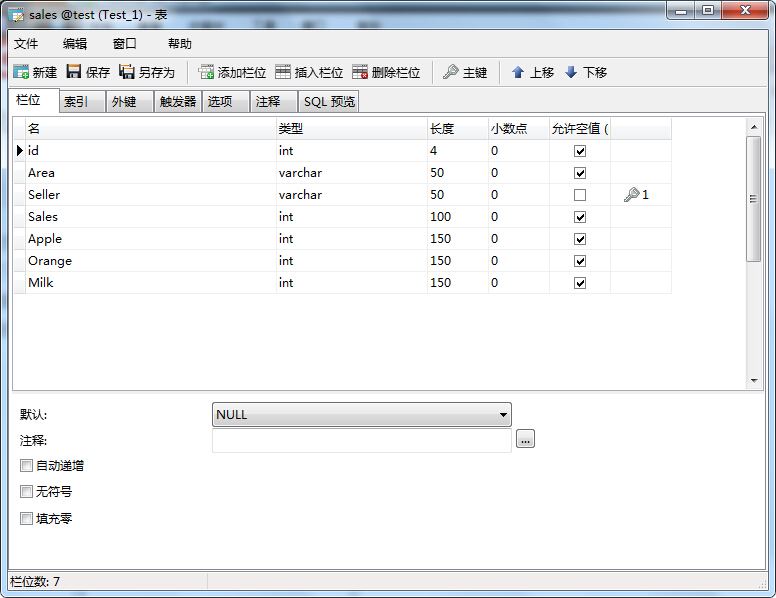Viewport: 776px width, 598px height.
Task: Click the int type cell in Milk row
Action: [351, 283]
